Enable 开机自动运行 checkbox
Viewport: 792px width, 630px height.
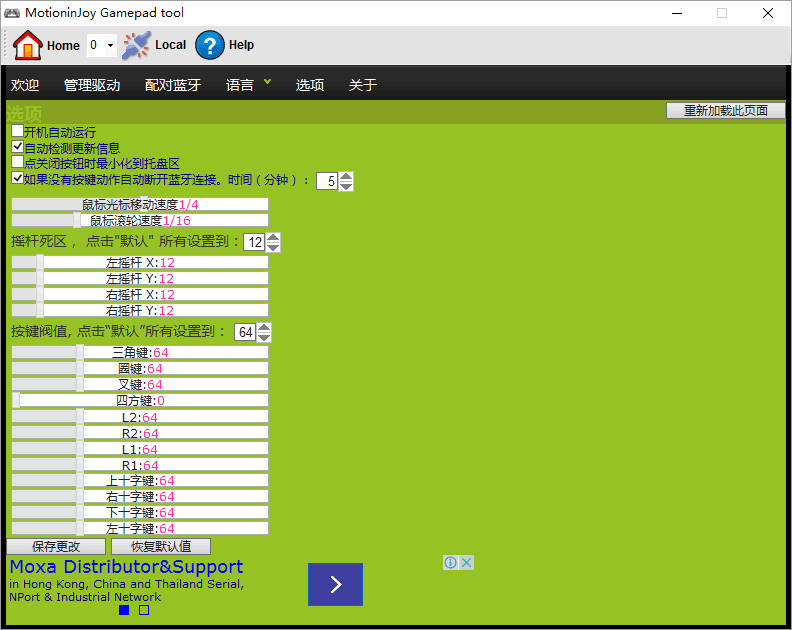tap(17, 131)
